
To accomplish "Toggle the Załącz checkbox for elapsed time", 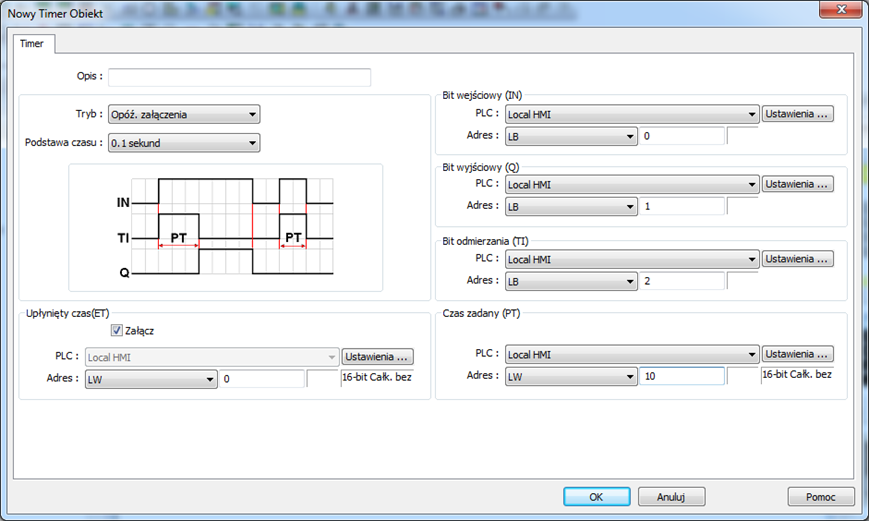I will 116,330.
